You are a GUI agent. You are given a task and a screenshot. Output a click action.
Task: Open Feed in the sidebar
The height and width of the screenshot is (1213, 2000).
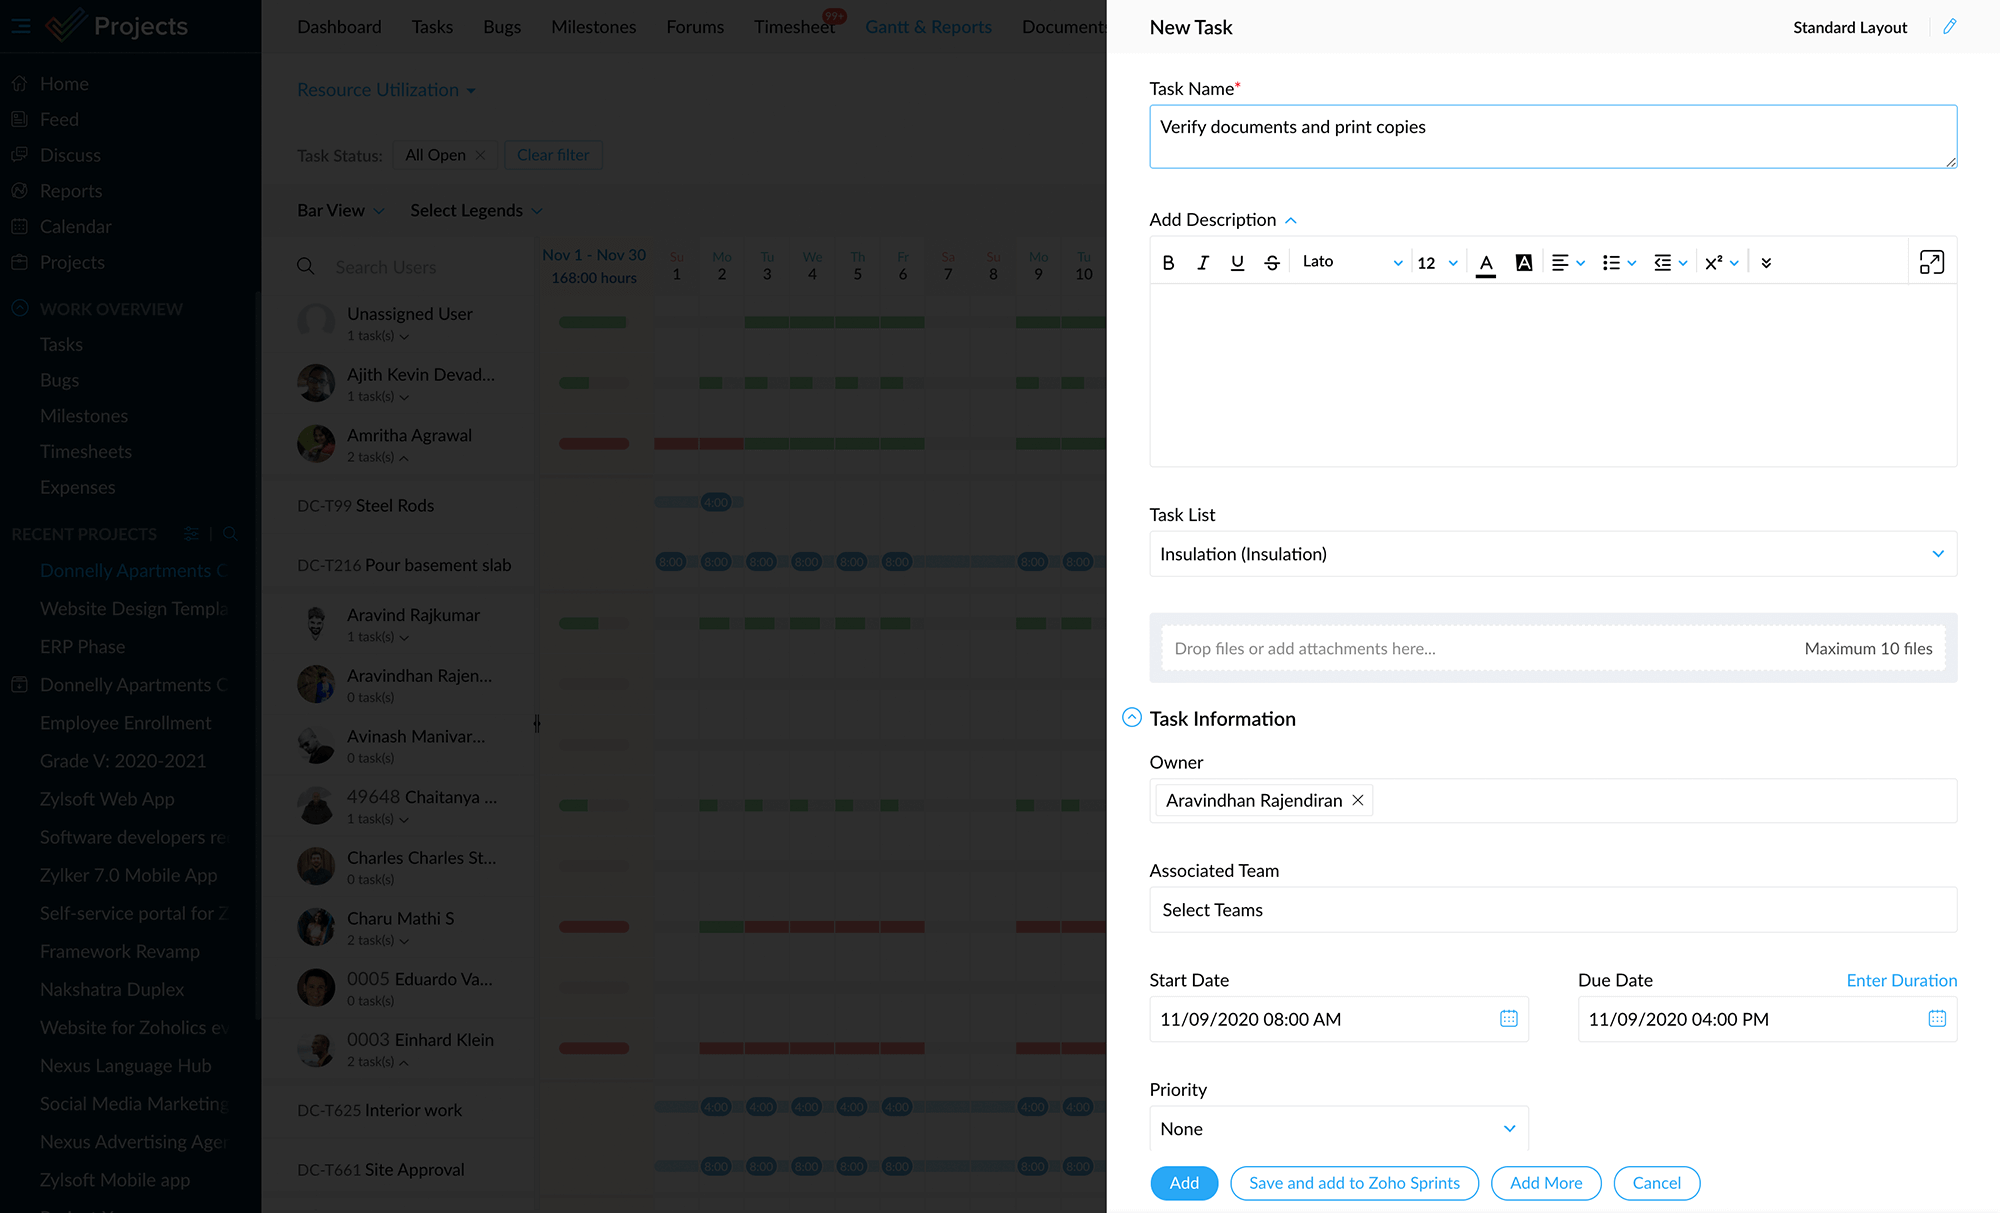pos(59,119)
